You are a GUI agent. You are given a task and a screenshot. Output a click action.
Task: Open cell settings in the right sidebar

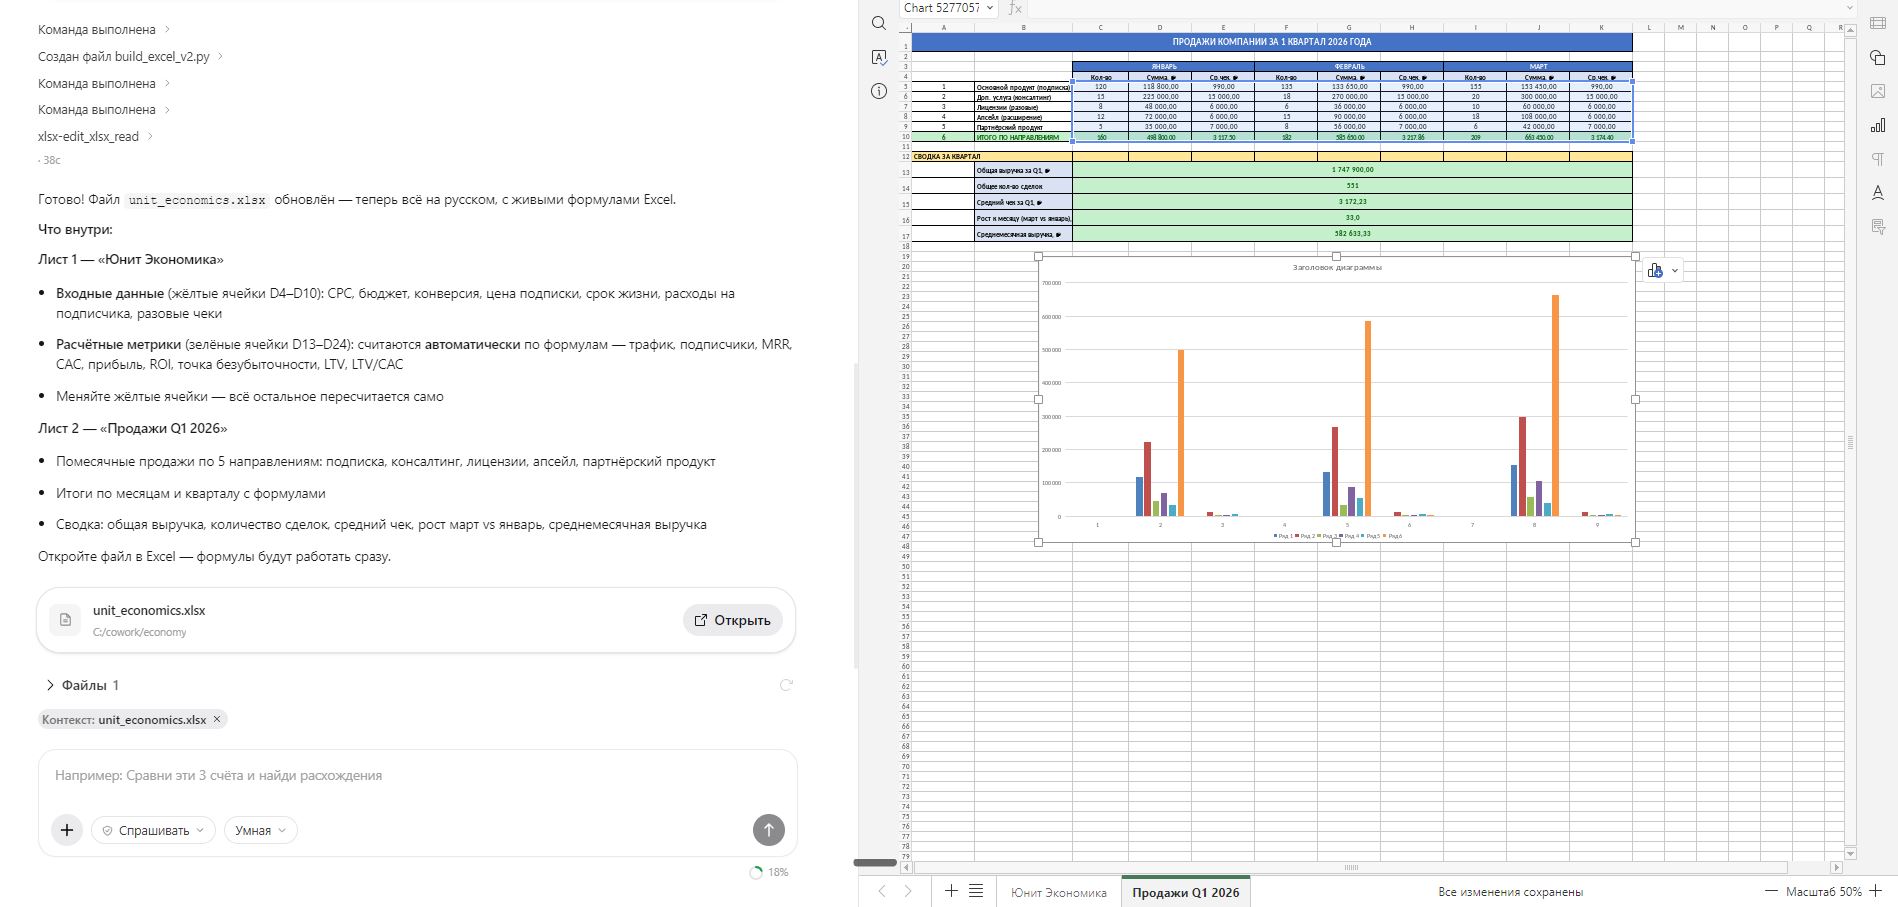coord(1877,24)
